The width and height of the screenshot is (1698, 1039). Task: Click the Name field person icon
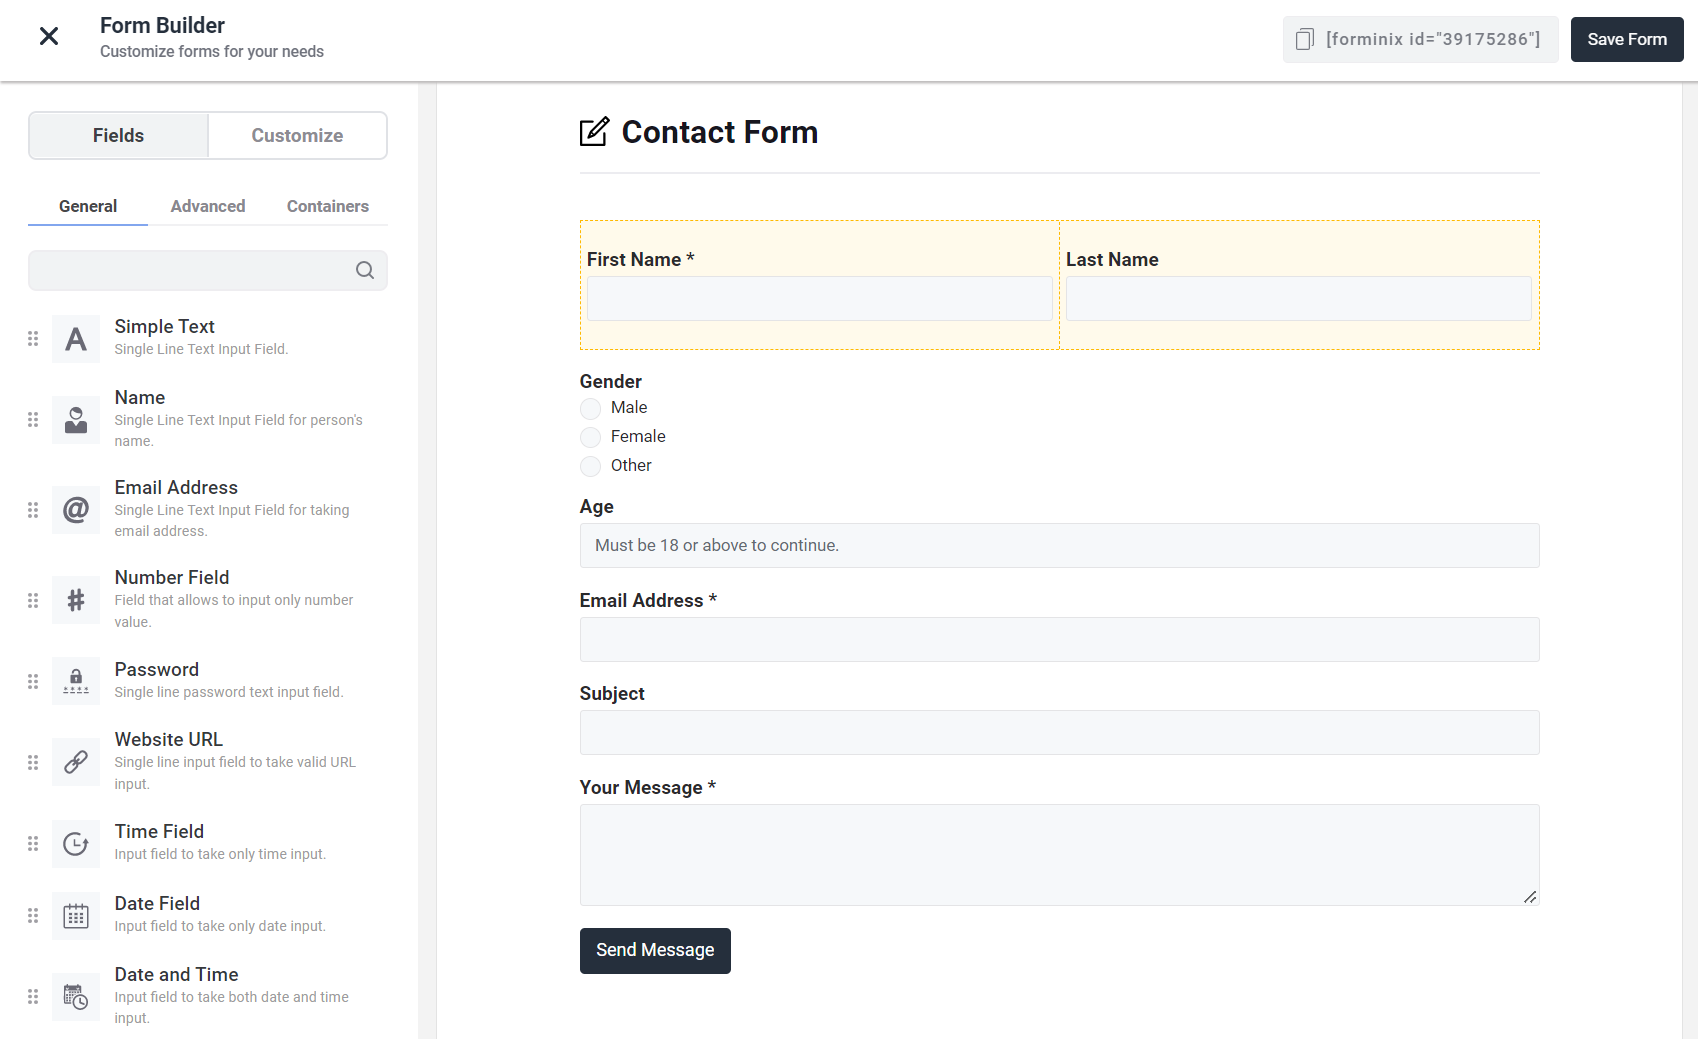click(x=76, y=420)
